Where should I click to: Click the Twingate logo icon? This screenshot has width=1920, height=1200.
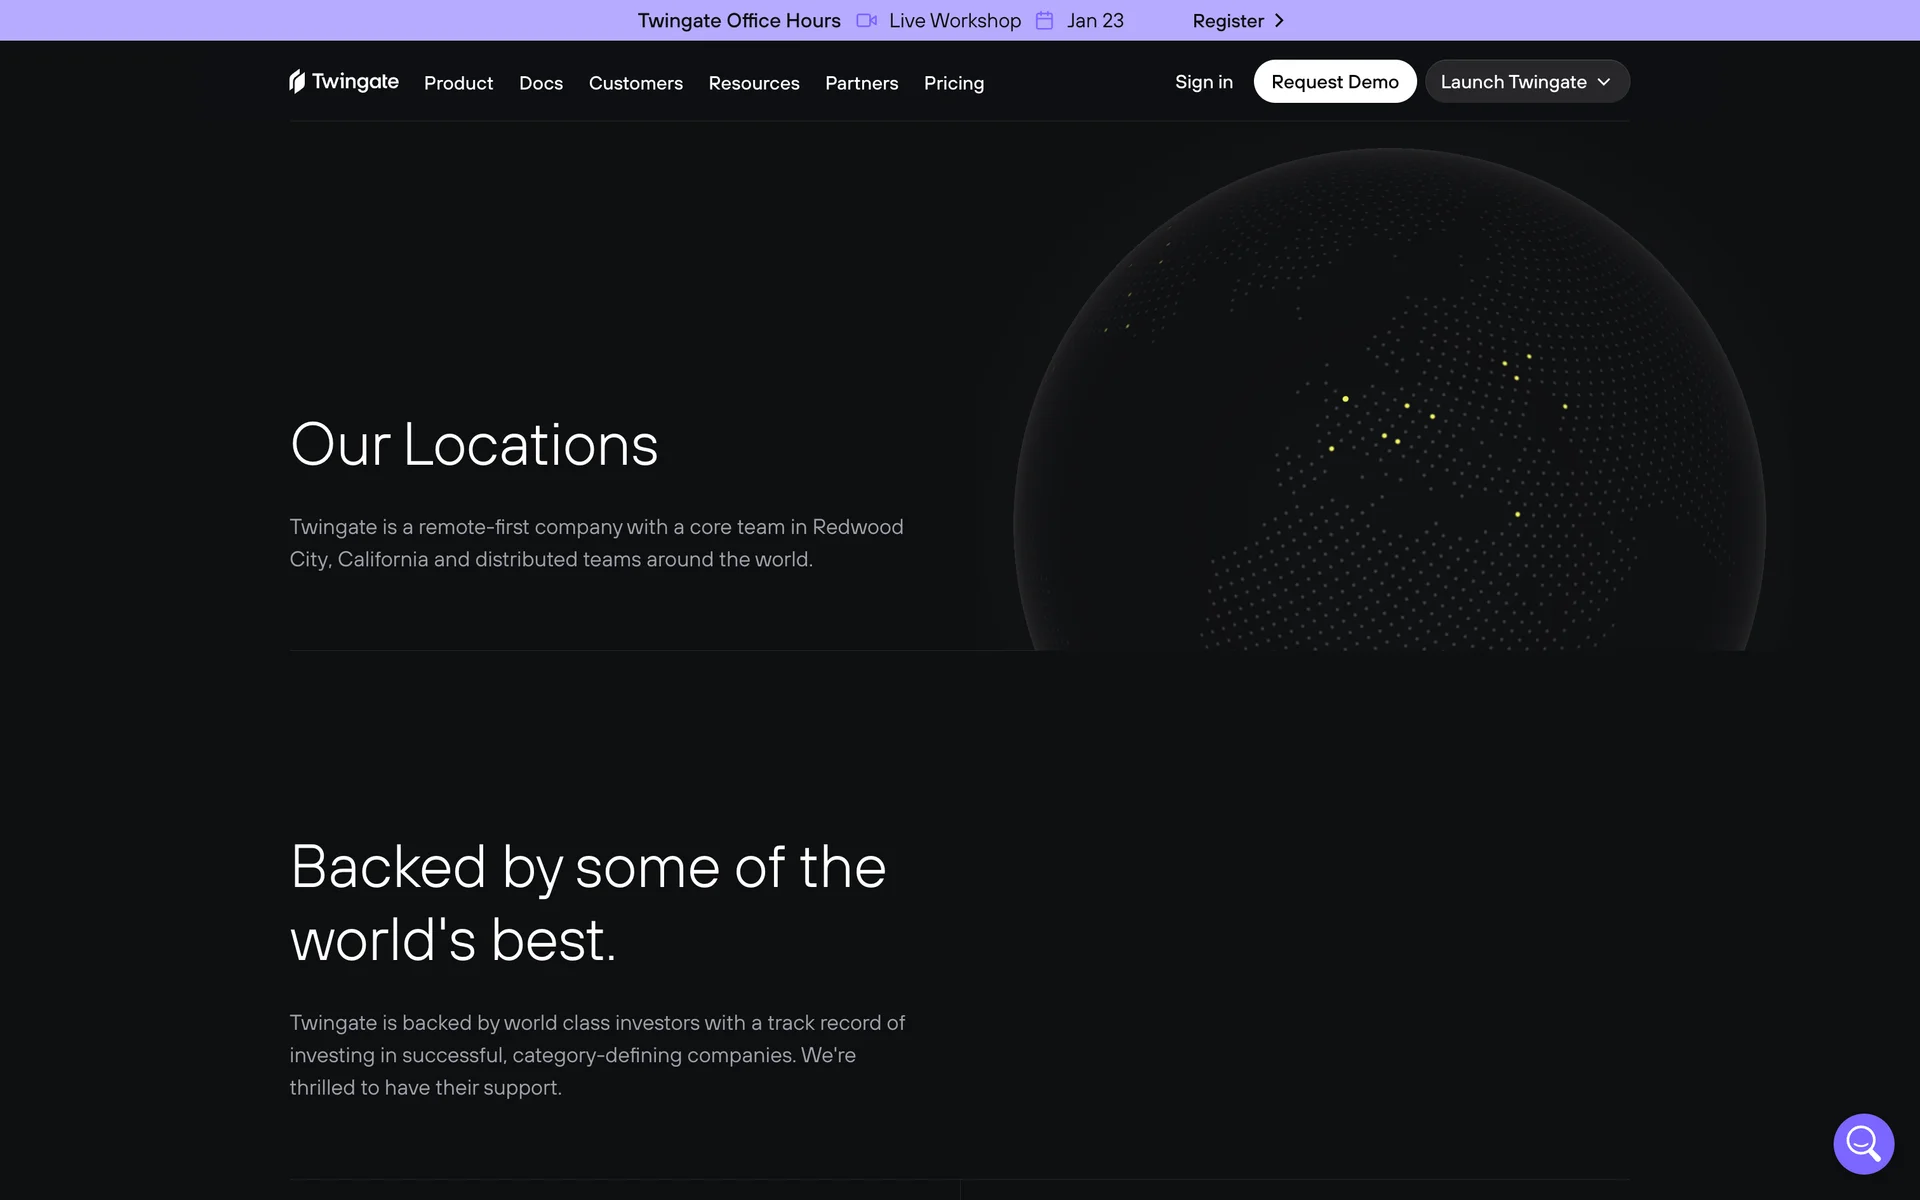pos(297,81)
